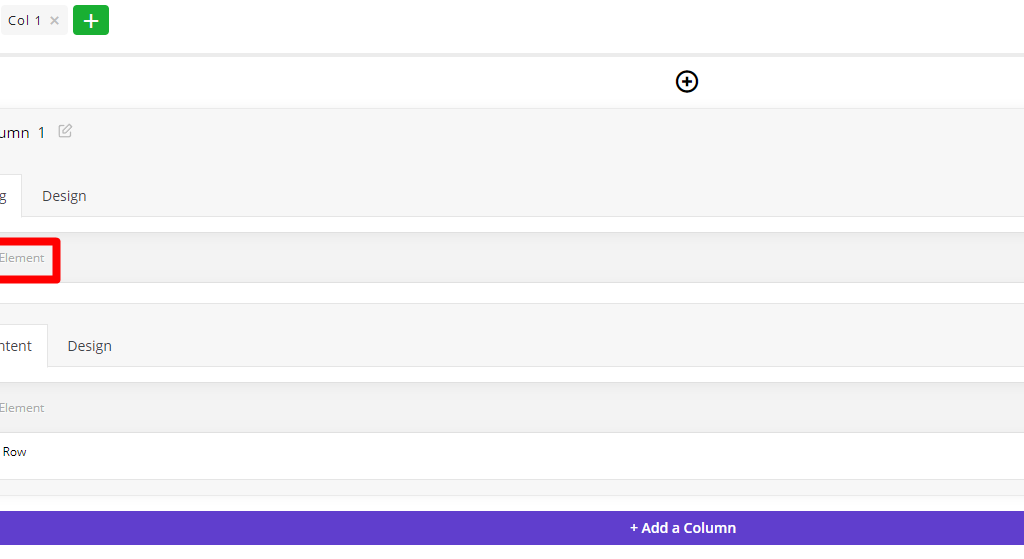
Task: Click the white strip holding the circled plus
Action: (x=512, y=82)
